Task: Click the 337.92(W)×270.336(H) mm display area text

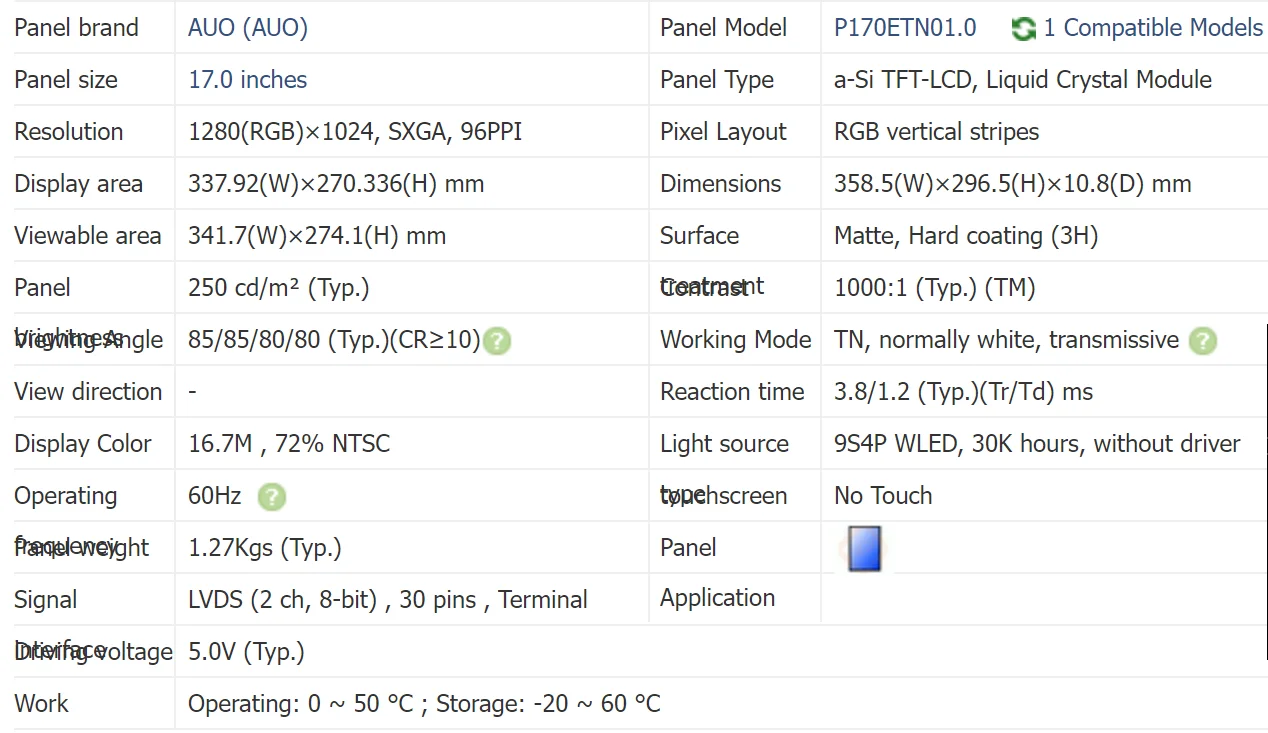Action: [336, 184]
